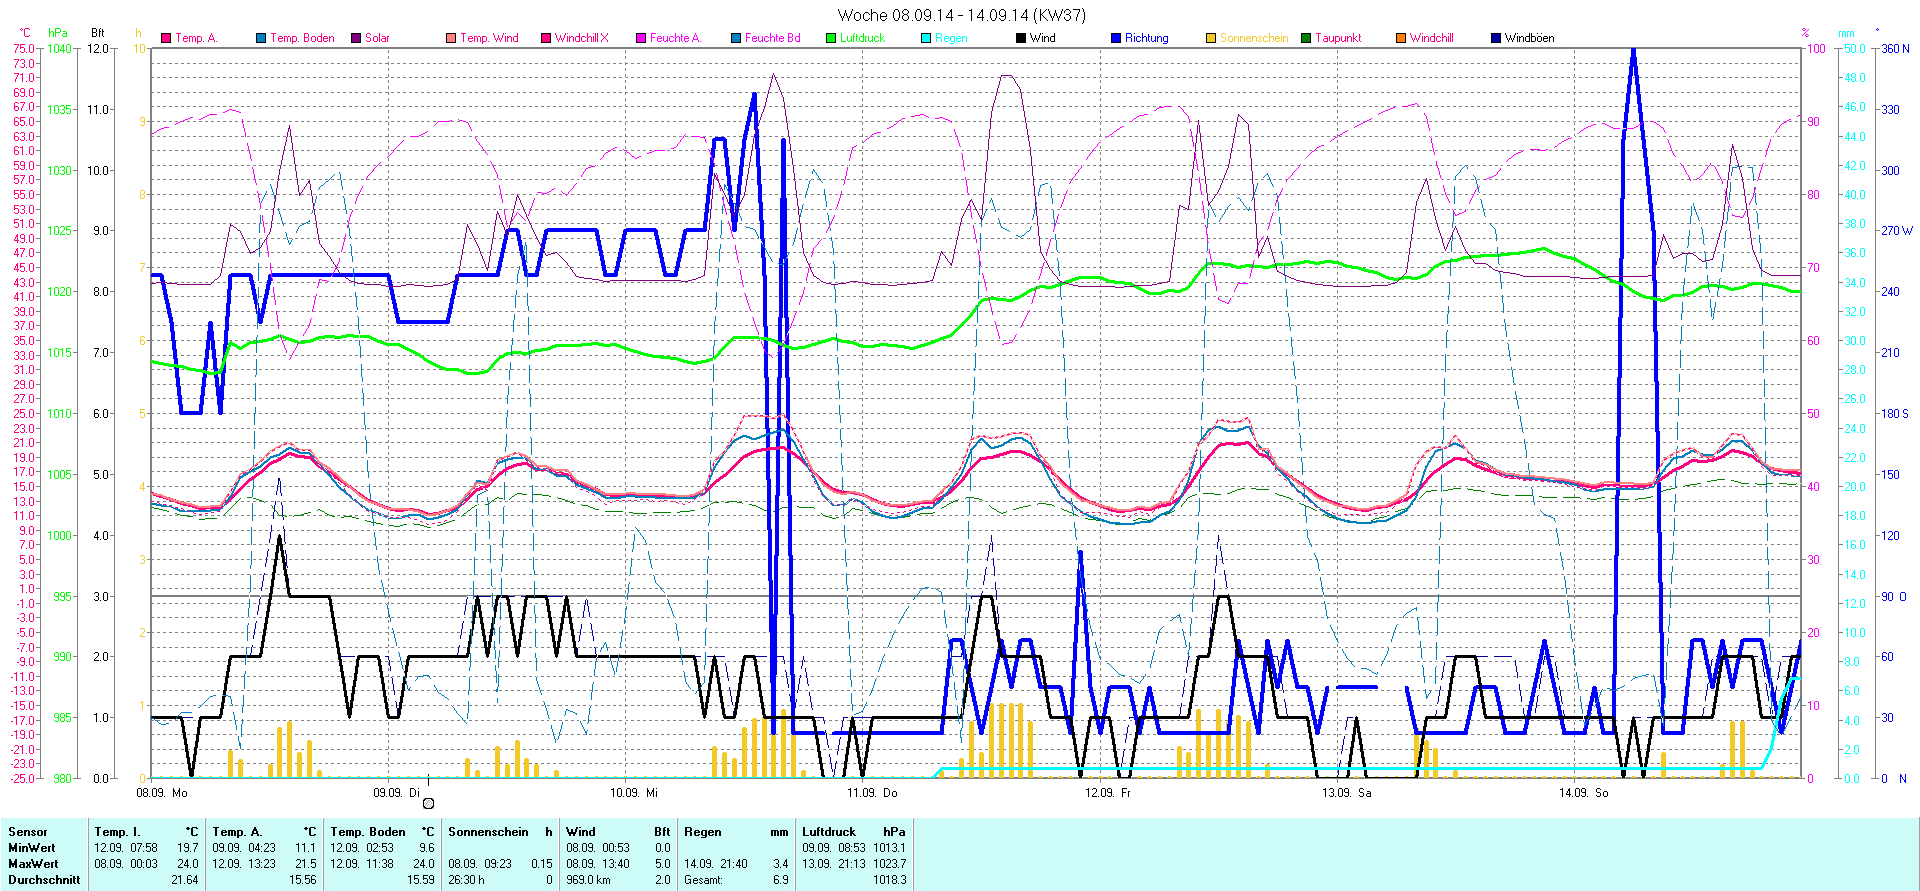Click the blue Richtung legend square
Viewport: 1920px width, 891px height.
coord(1116,38)
